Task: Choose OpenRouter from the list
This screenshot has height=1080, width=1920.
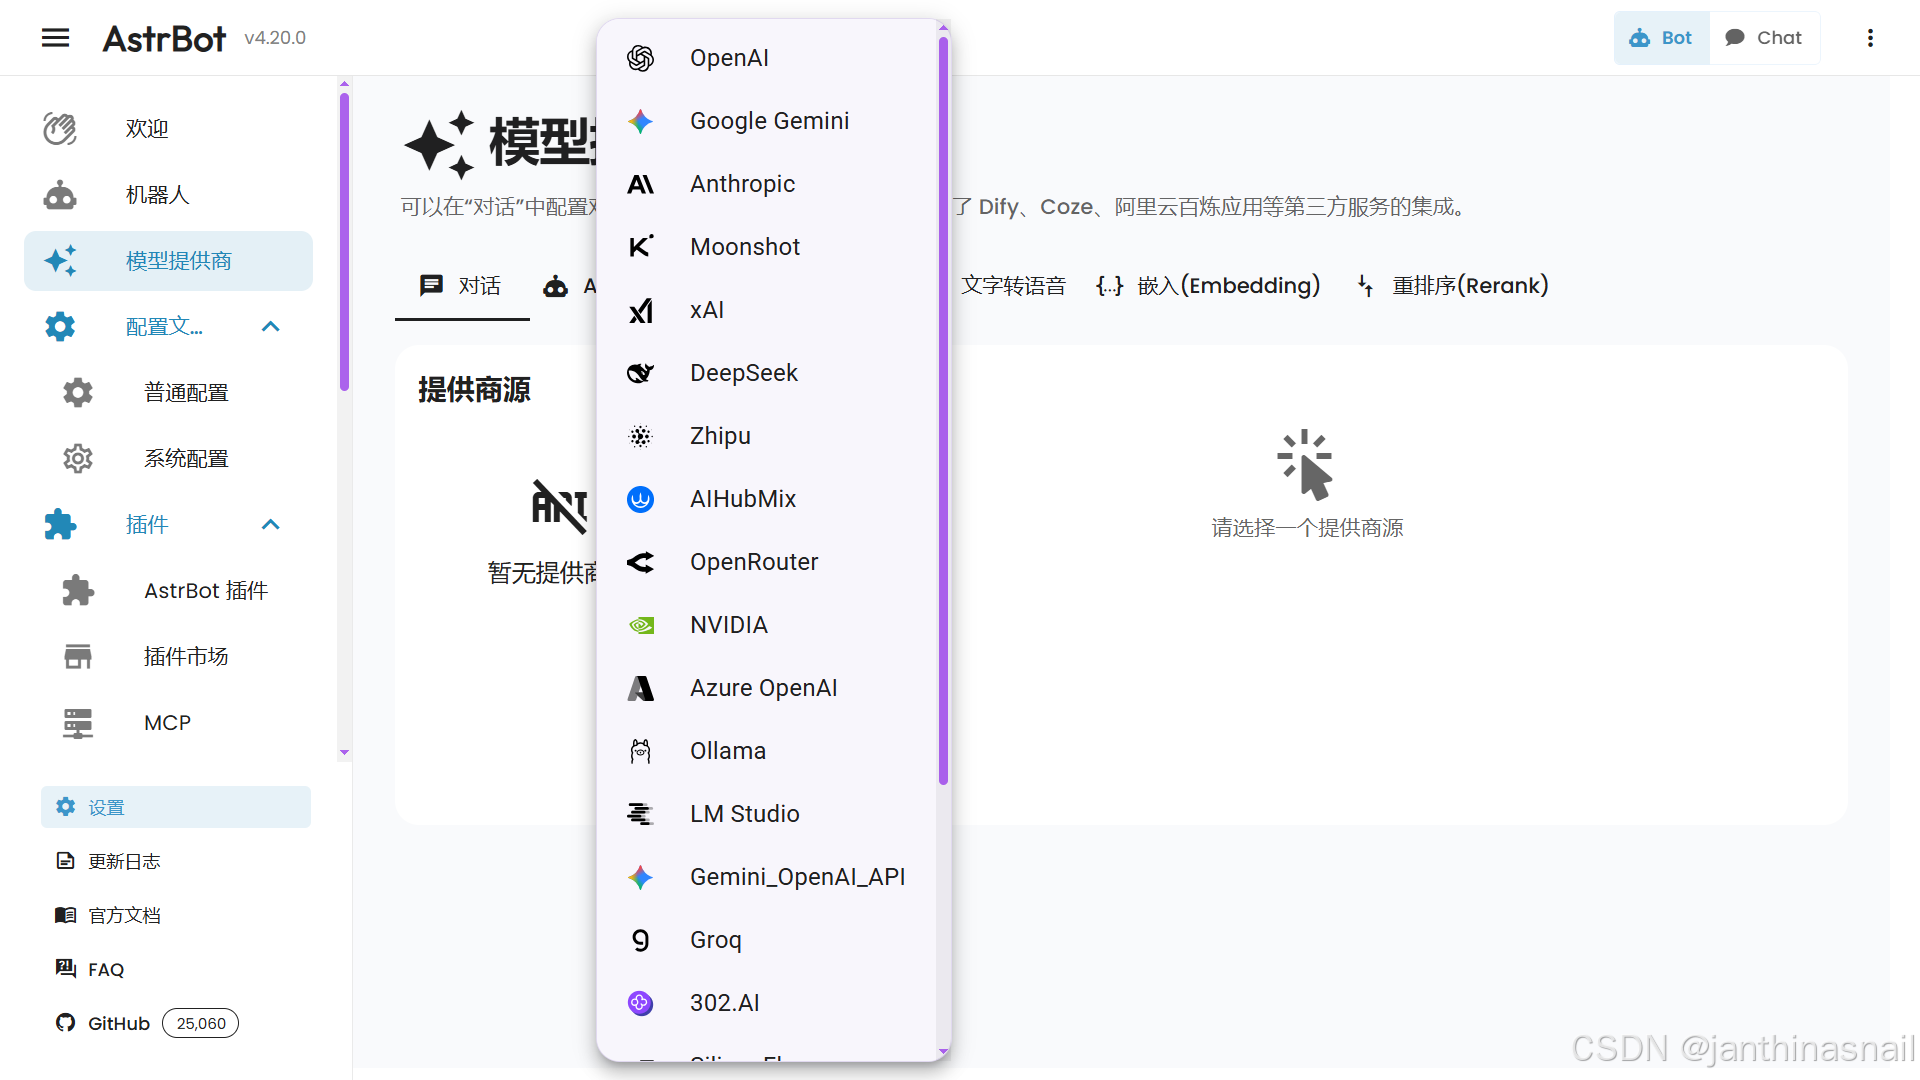Action: [x=766, y=562]
